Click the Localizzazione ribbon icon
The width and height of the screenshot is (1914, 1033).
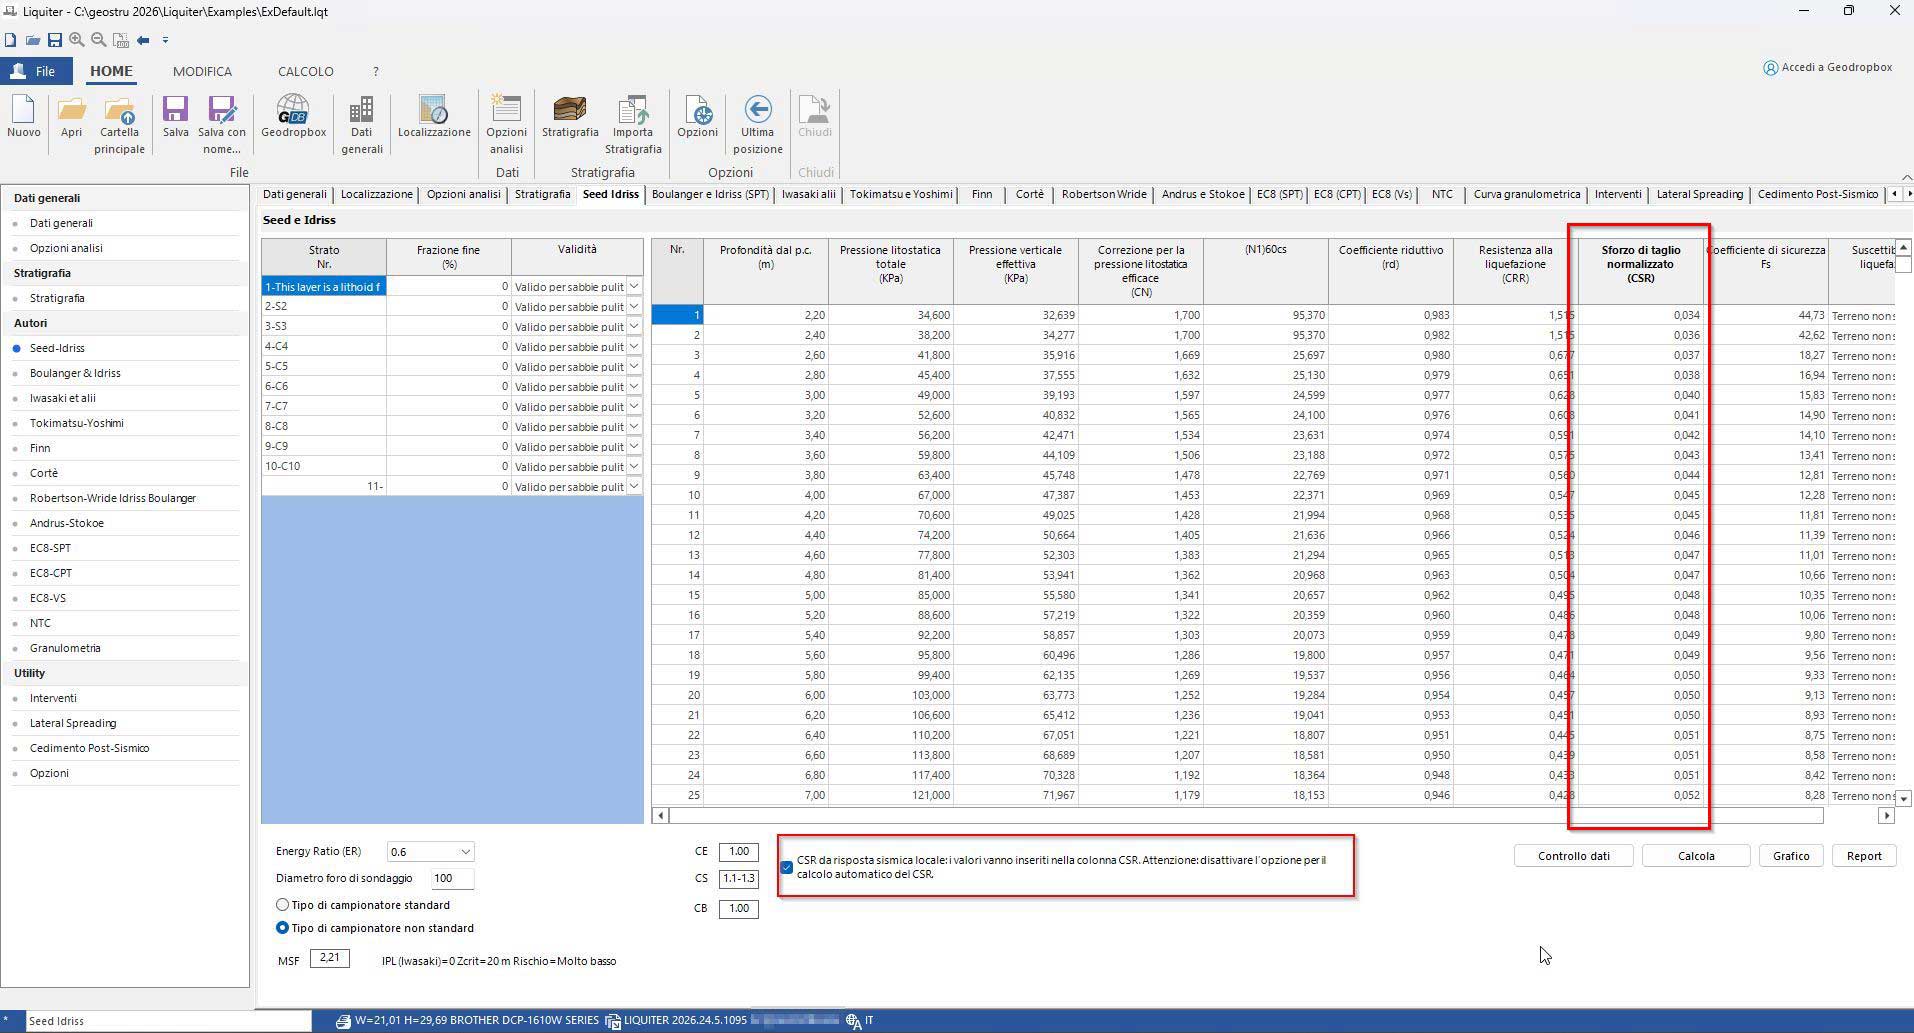[433, 110]
